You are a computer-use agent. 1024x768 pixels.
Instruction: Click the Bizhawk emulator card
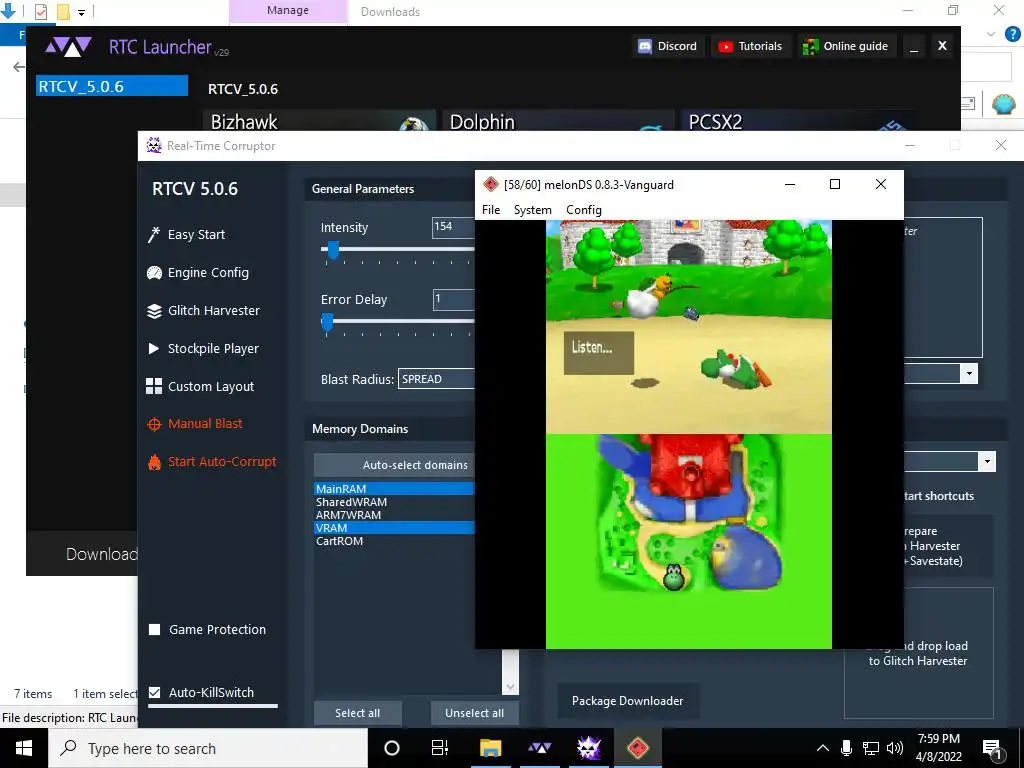click(319, 121)
